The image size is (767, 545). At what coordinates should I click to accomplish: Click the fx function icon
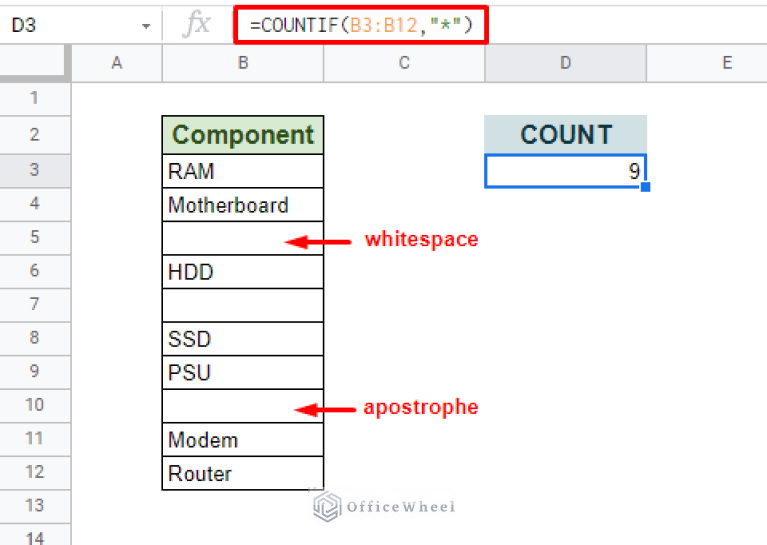point(197,24)
